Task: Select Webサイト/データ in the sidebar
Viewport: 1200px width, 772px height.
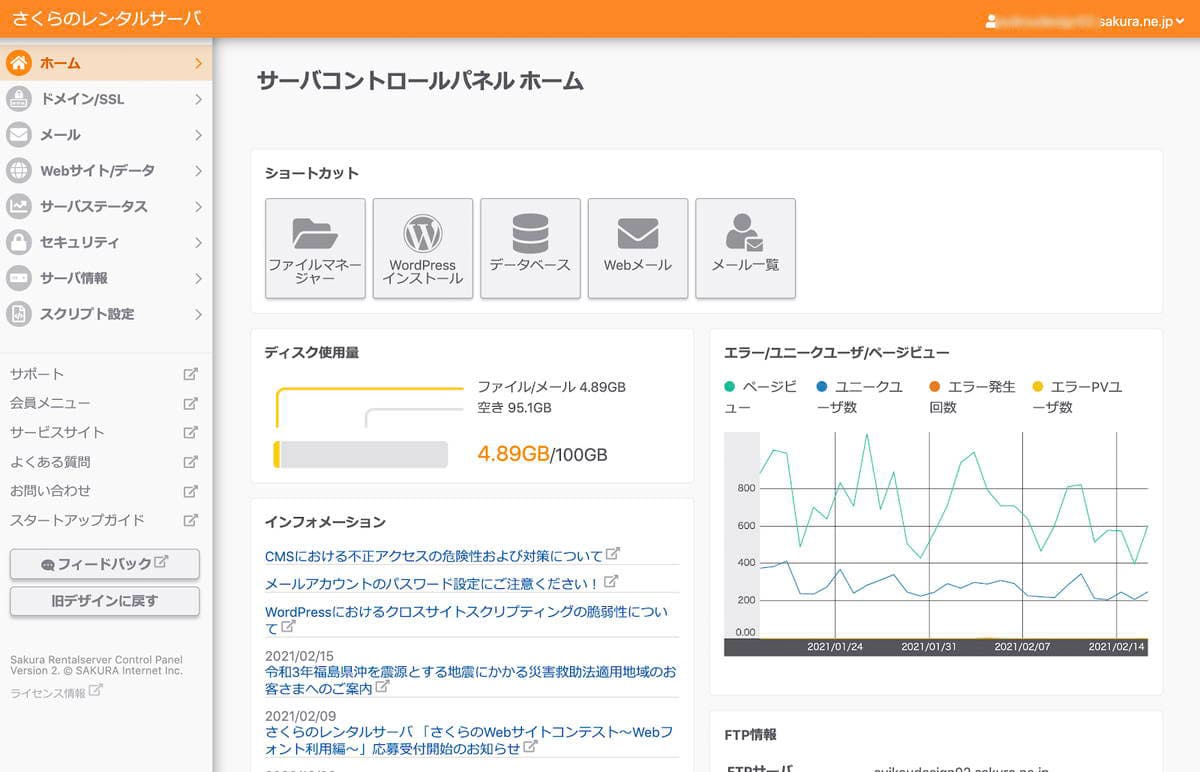Action: (106, 171)
